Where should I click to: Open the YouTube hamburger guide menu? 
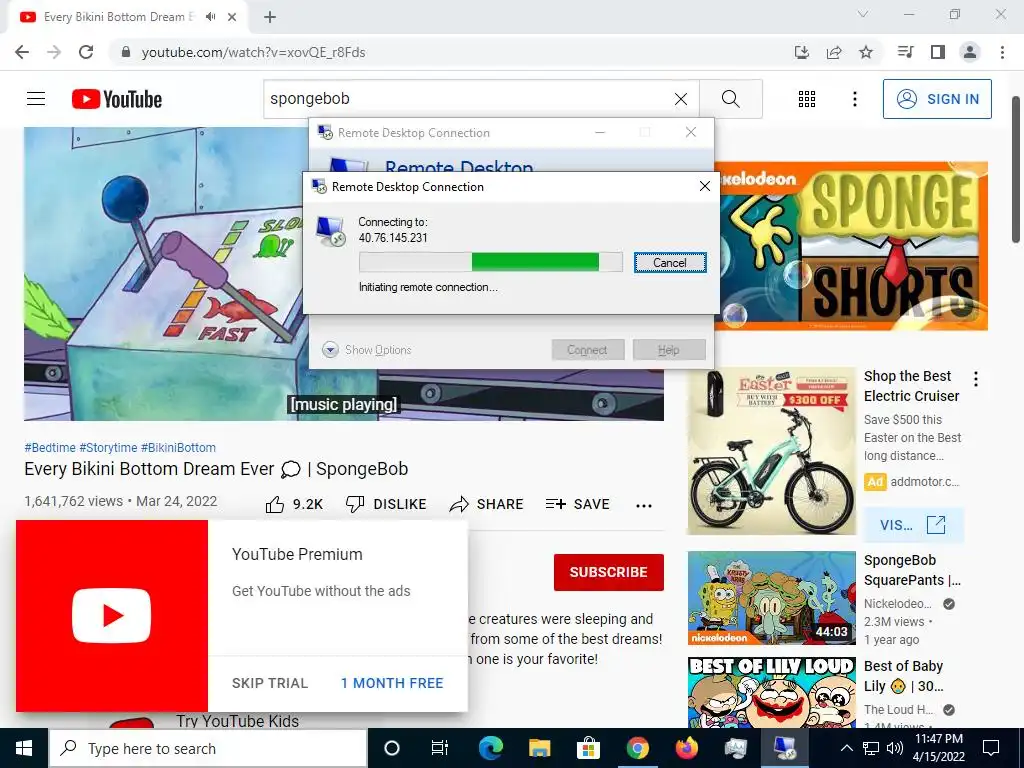point(36,99)
